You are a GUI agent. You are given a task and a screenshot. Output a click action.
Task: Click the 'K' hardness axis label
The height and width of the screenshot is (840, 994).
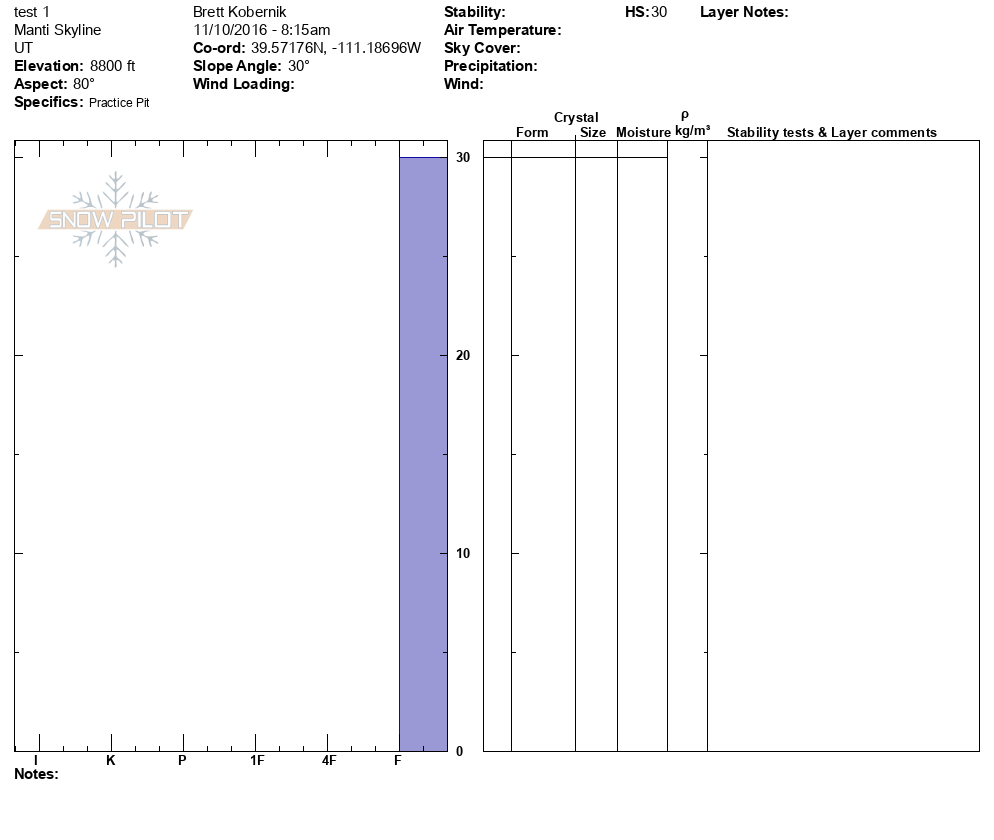click(x=111, y=761)
